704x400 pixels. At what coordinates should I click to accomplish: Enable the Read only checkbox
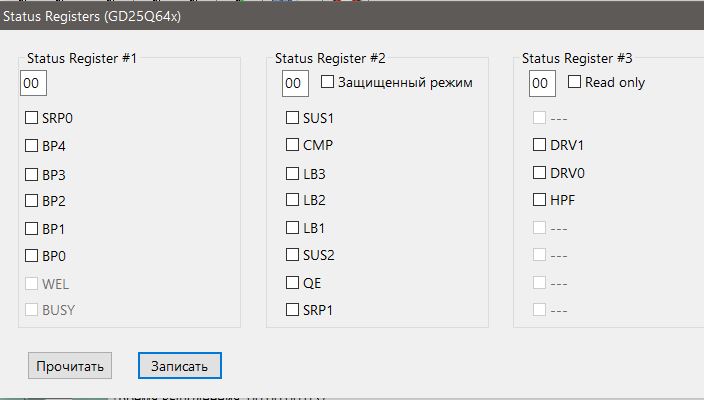point(575,82)
